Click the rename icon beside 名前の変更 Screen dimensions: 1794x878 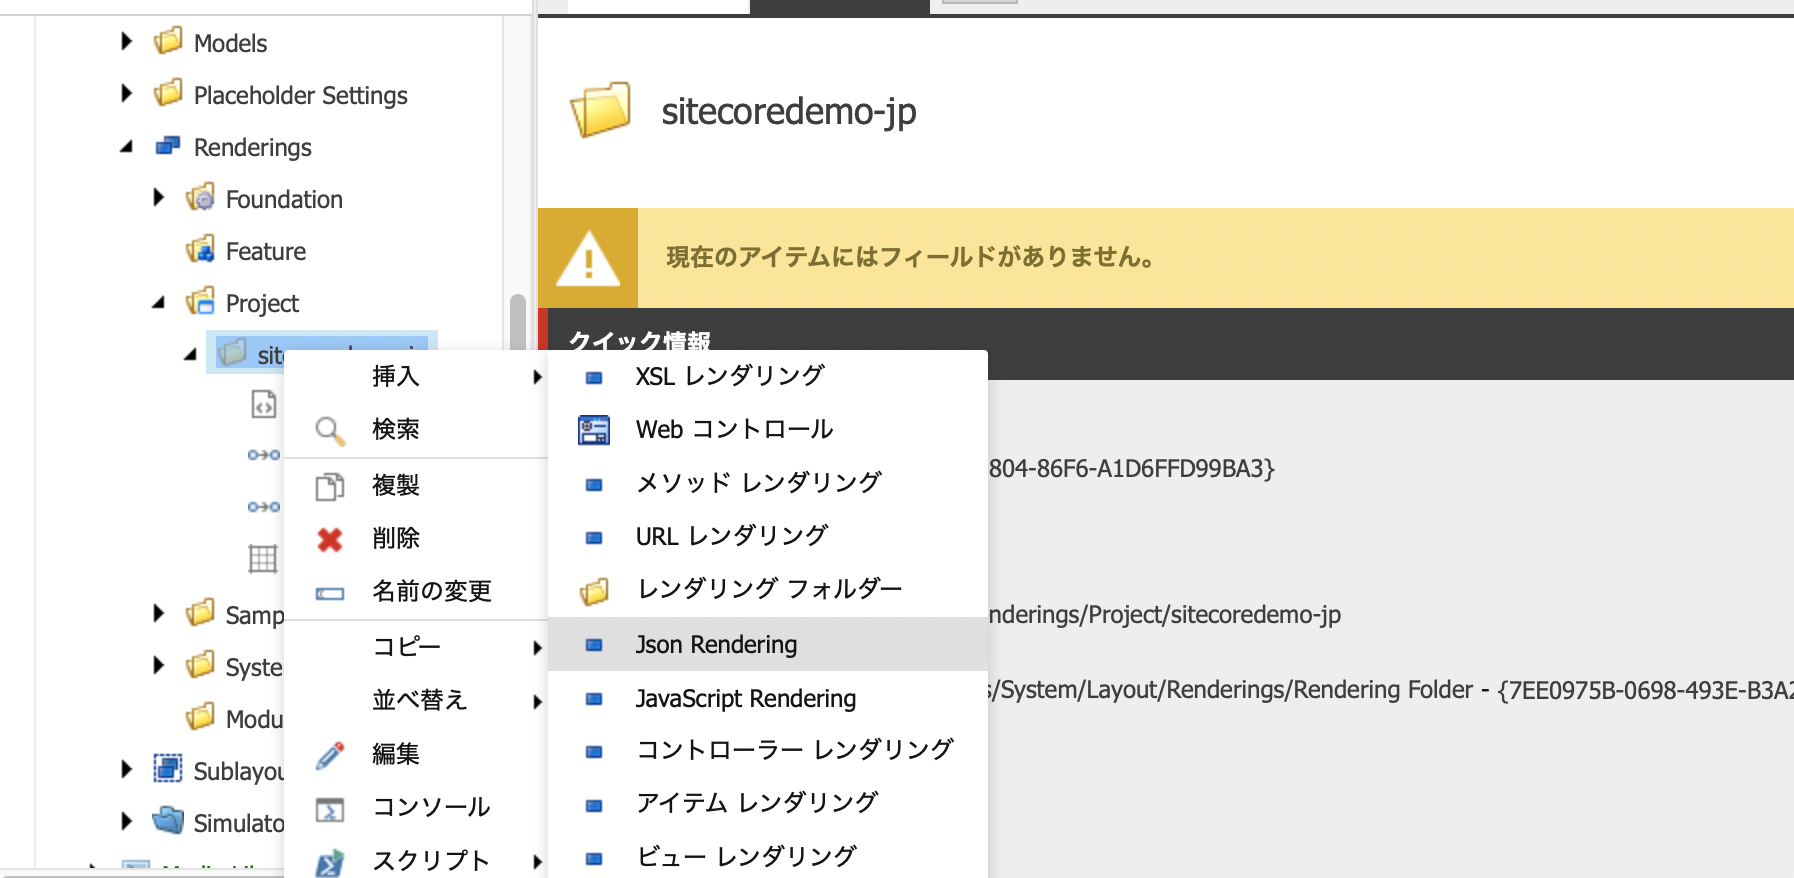(330, 593)
